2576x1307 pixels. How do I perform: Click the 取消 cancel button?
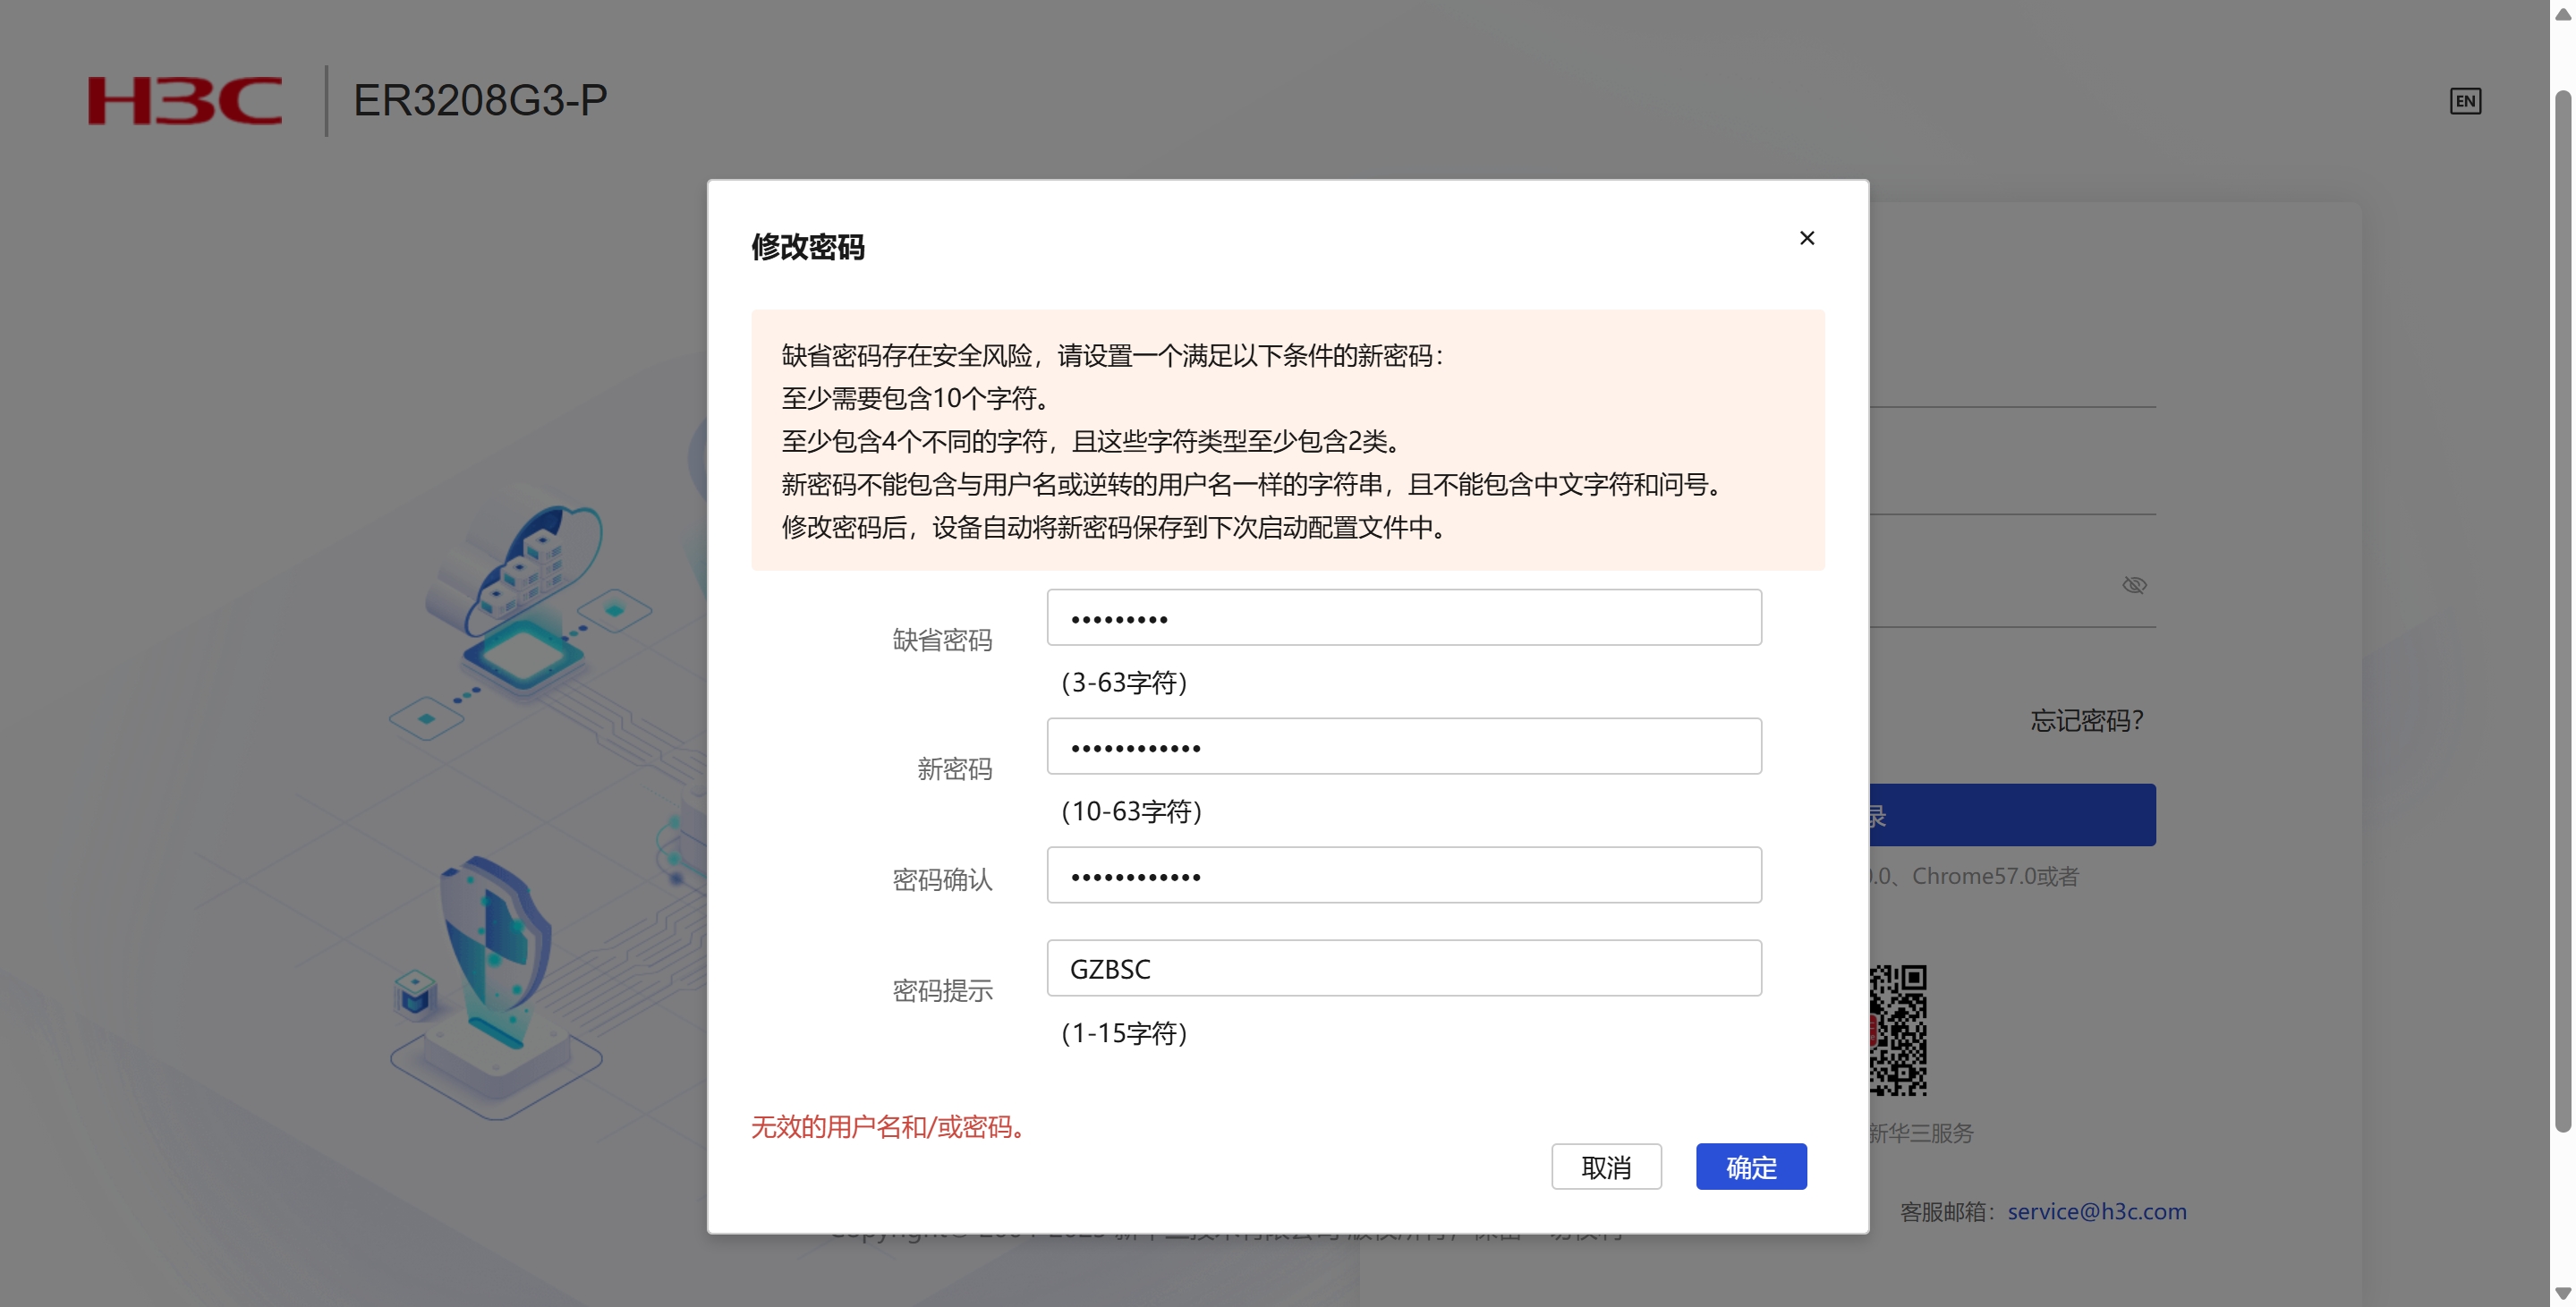pyautogui.click(x=1605, y=1166)
